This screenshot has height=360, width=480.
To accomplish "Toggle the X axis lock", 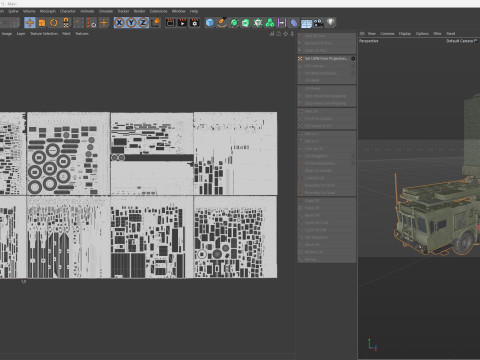I will (x=119, y=23).
